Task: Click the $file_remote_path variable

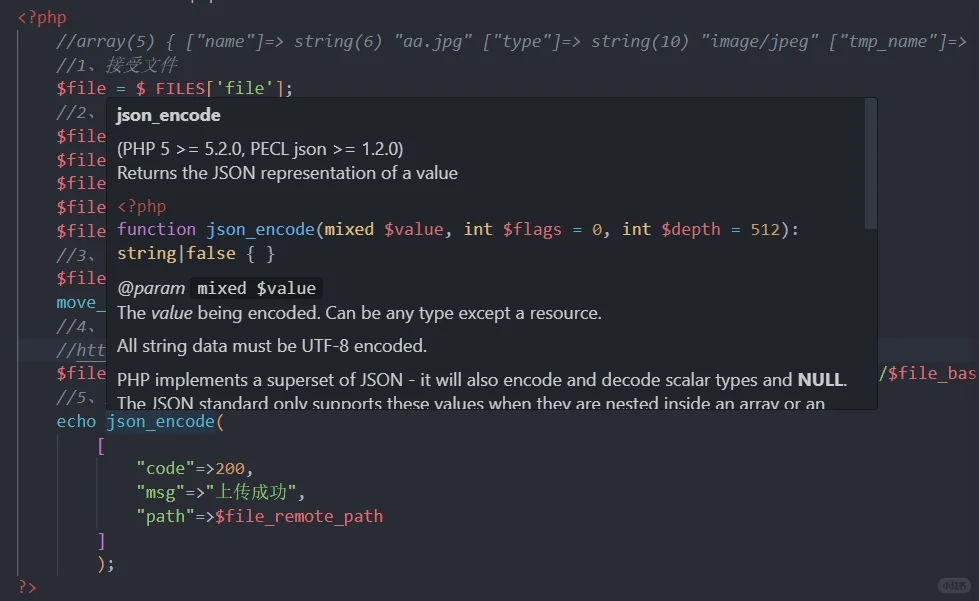Action: pos(299,517)
